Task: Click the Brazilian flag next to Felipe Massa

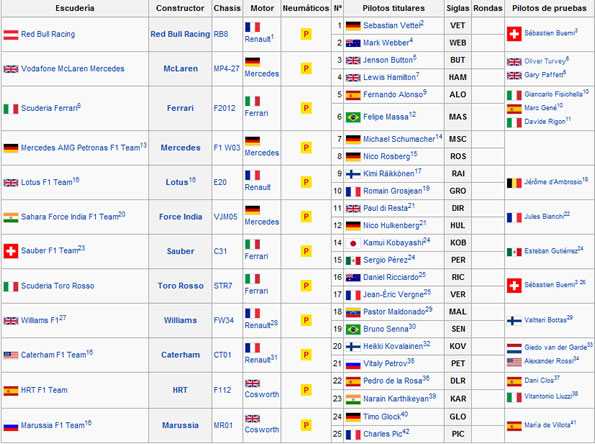Action: coord(353,117)
